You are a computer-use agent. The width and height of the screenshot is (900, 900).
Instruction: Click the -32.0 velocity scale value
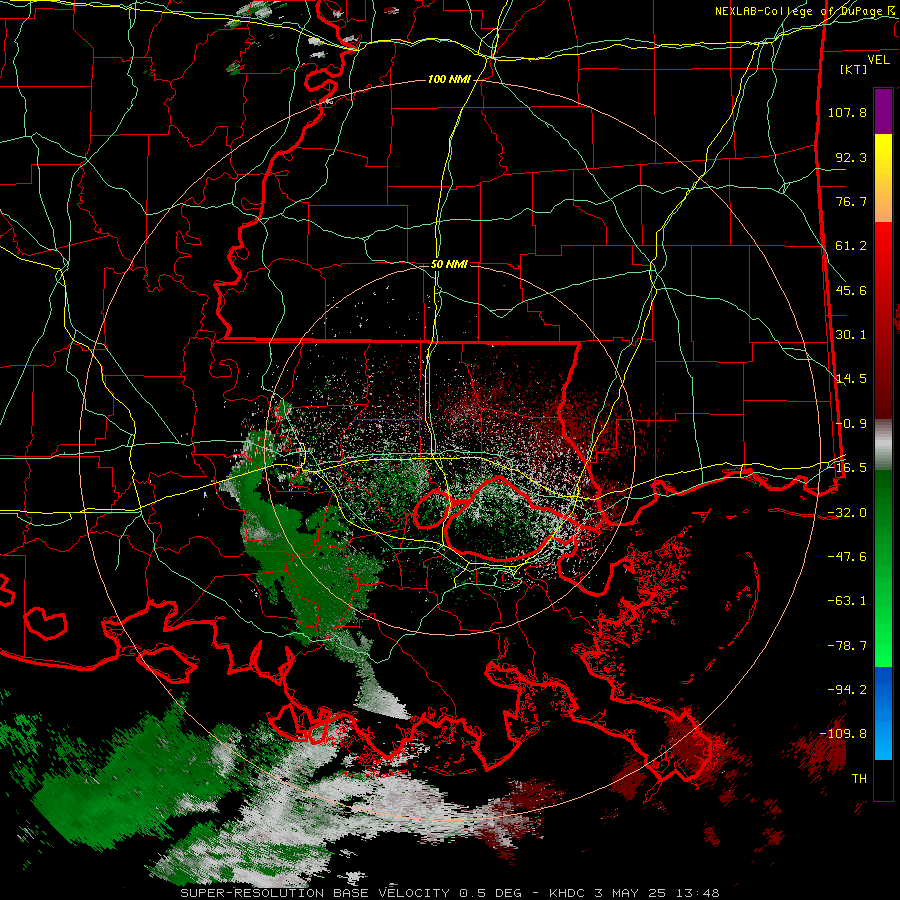[848, 513]
